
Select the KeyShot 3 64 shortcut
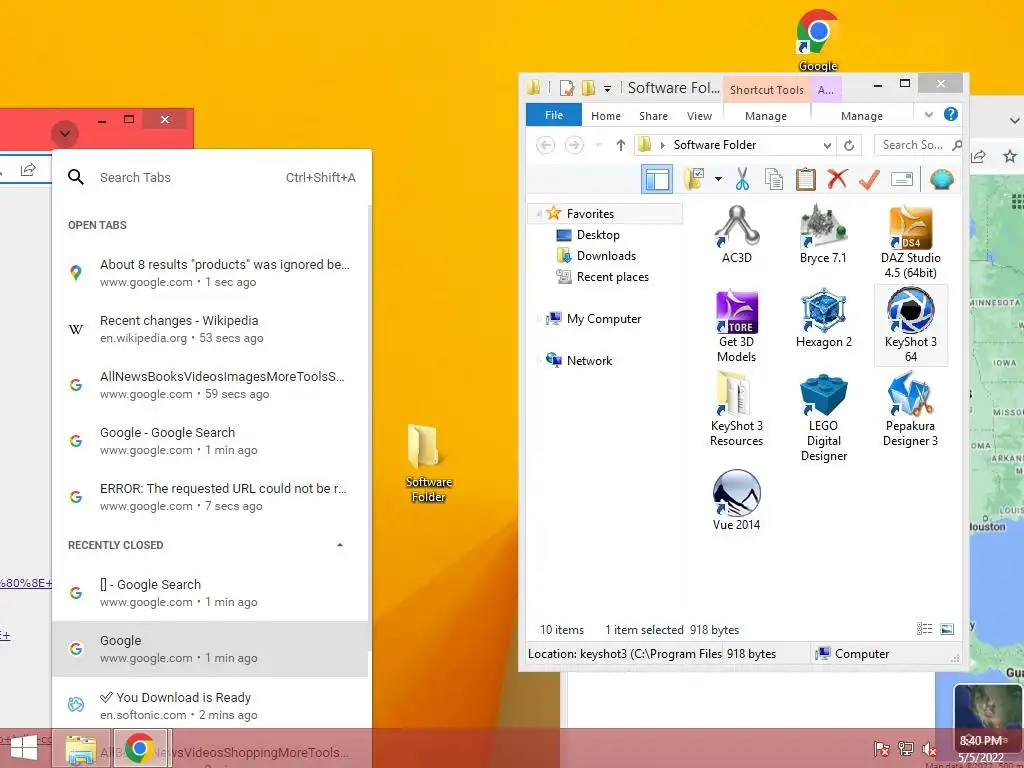[x=910, y=325]
